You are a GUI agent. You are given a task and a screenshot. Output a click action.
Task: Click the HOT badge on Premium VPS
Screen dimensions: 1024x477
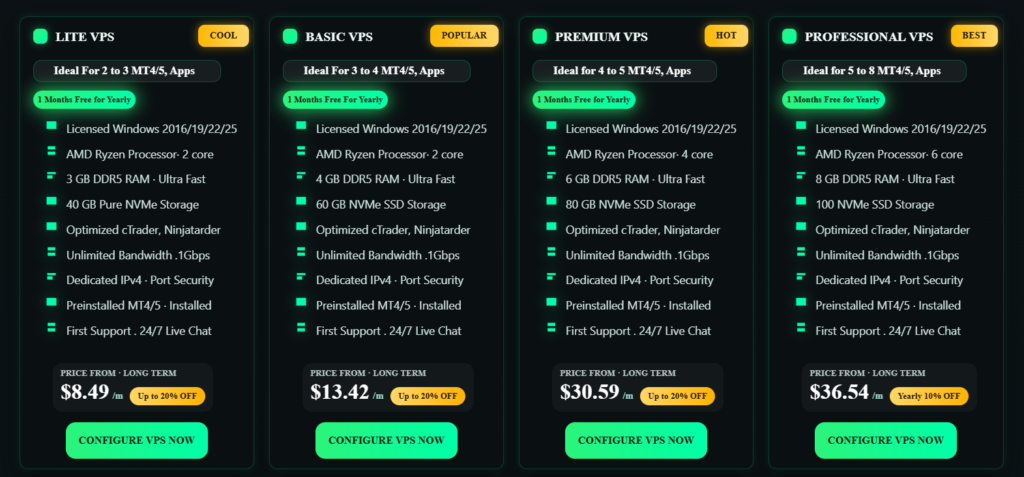(x=726, y=36)
